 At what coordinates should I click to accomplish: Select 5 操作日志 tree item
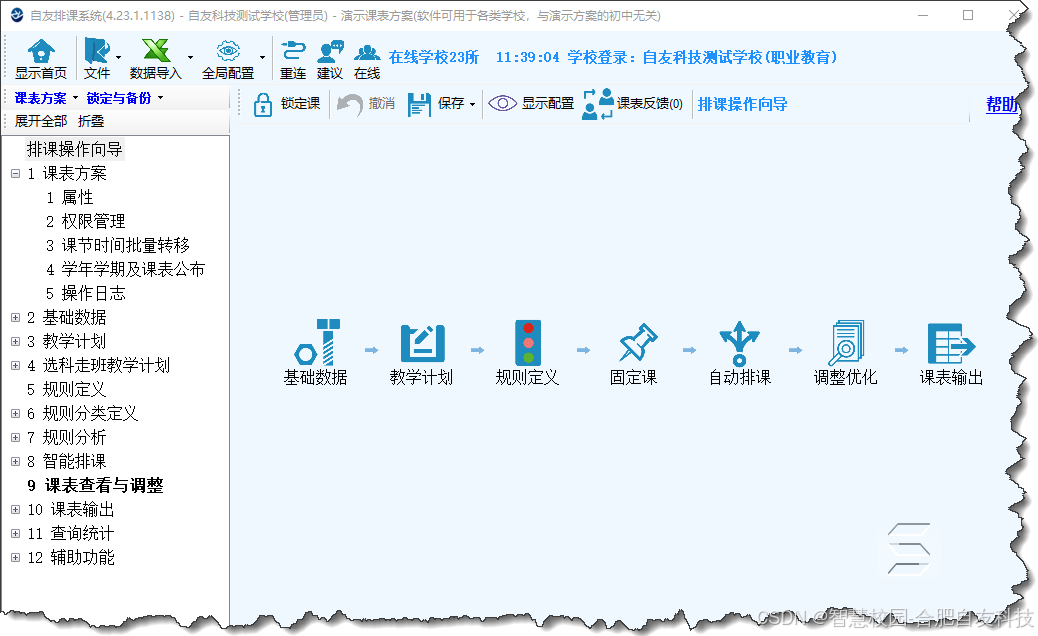coord(85,293)
